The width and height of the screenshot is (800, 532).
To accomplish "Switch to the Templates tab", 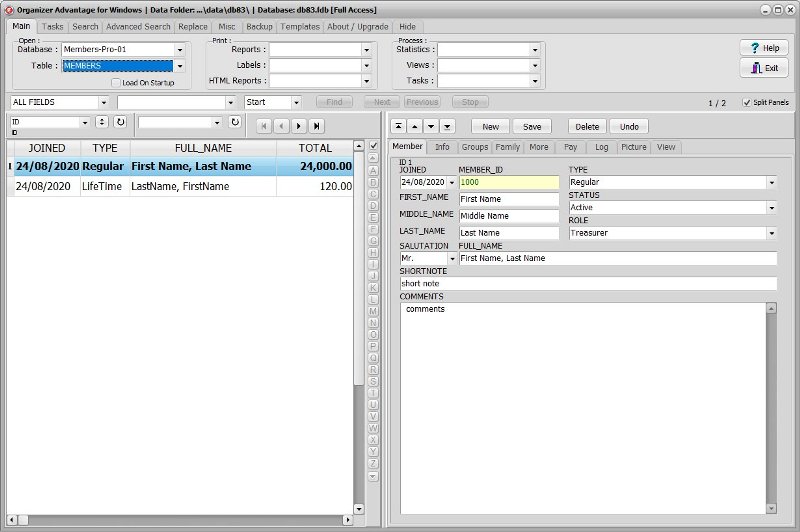I will coord(300,27).
